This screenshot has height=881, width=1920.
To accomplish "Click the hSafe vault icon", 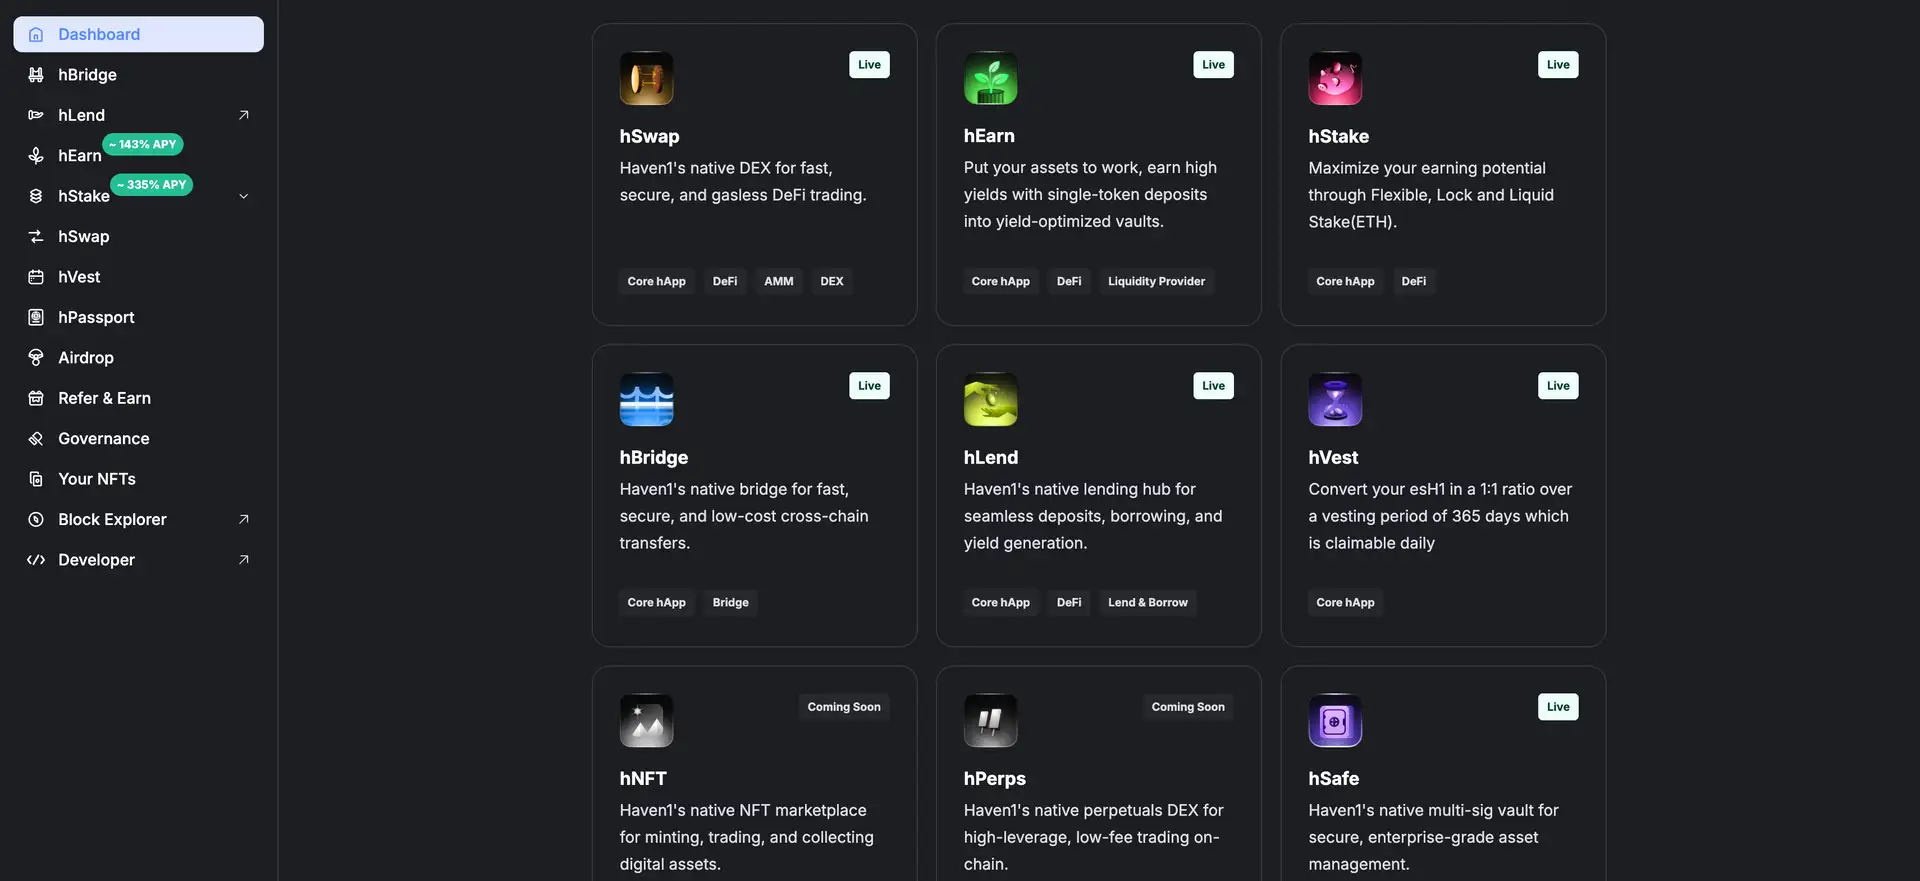I will 1335,720.
